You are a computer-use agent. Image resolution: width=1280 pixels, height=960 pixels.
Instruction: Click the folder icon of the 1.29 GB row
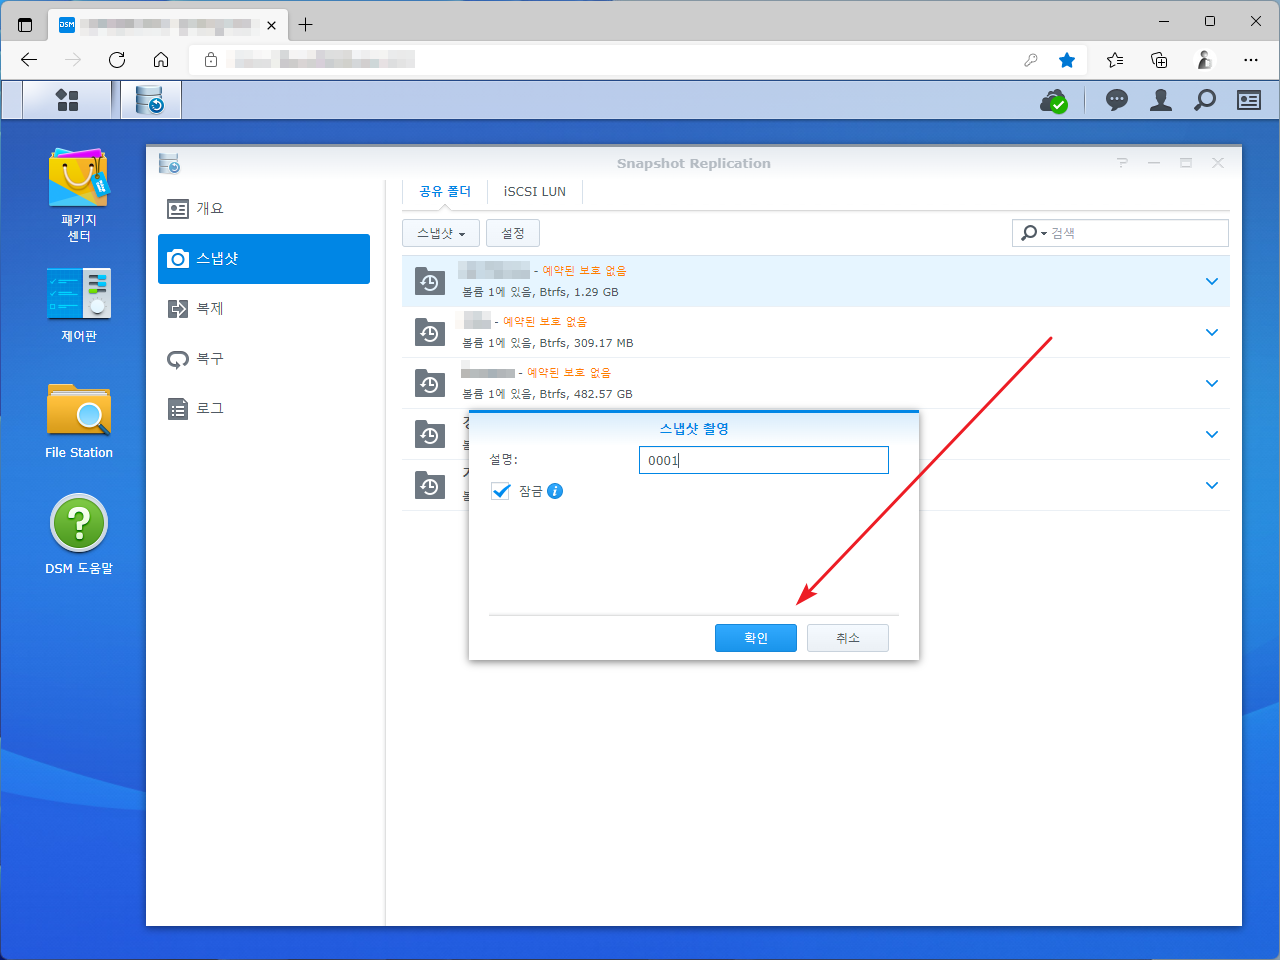coord(430,282)
